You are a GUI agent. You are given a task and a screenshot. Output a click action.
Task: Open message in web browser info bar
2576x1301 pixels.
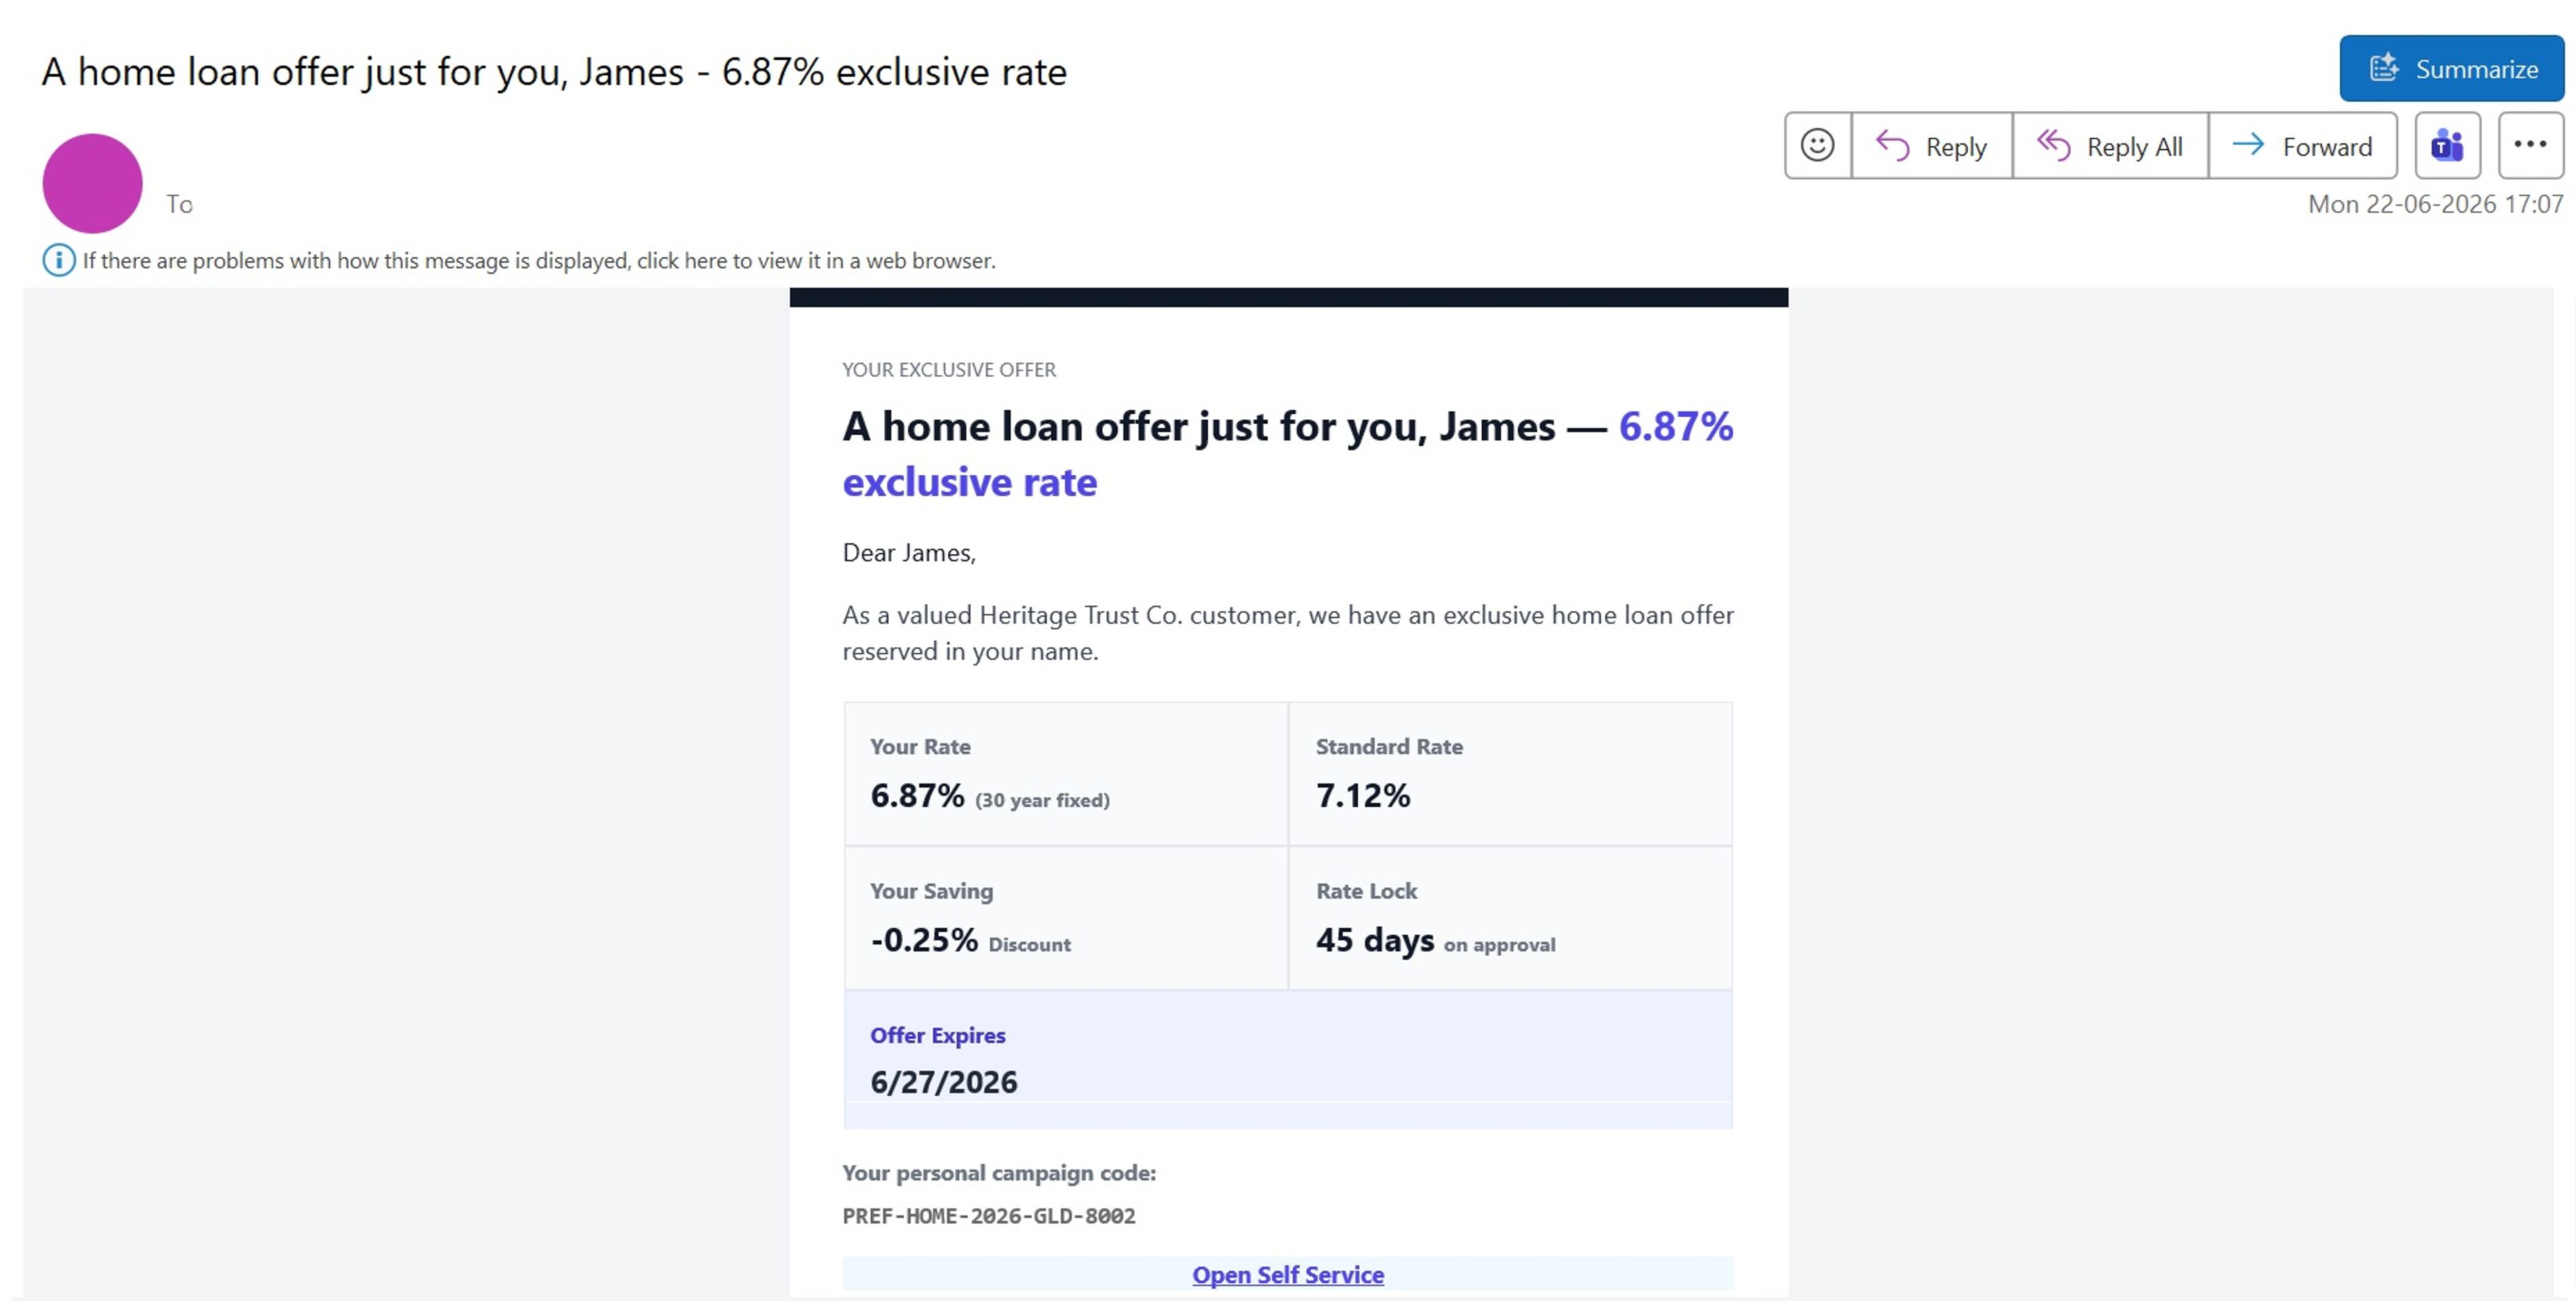[539, 261]
